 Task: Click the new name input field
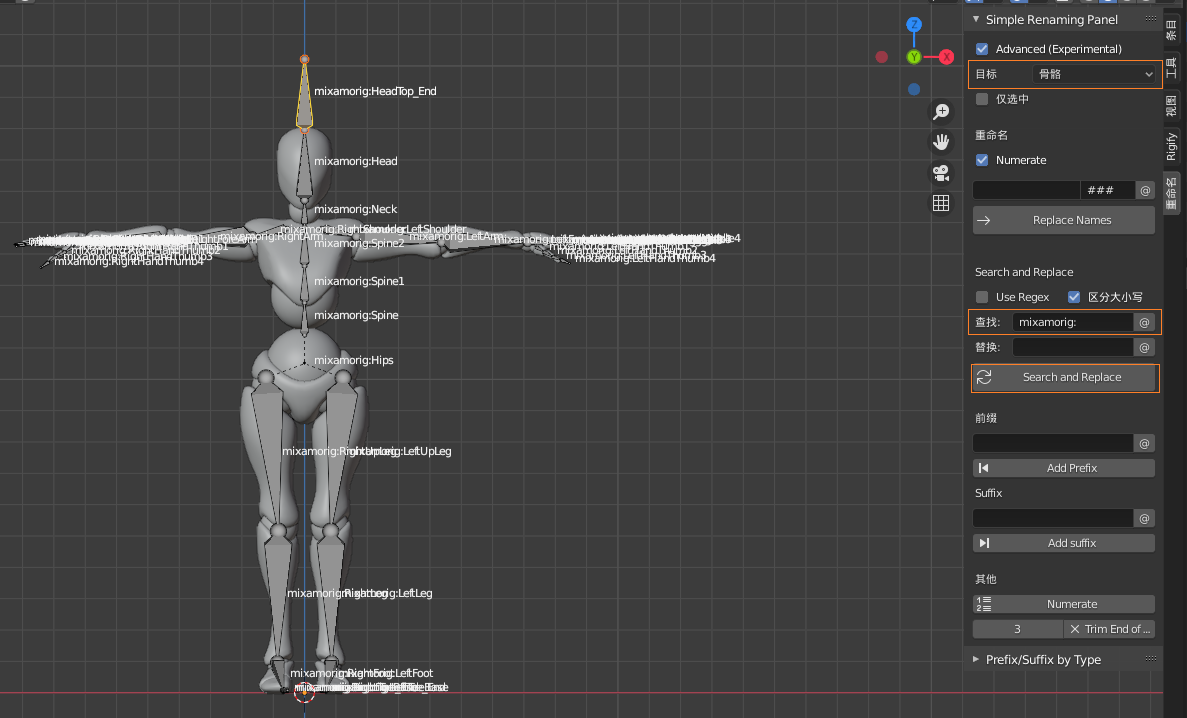1027,190
